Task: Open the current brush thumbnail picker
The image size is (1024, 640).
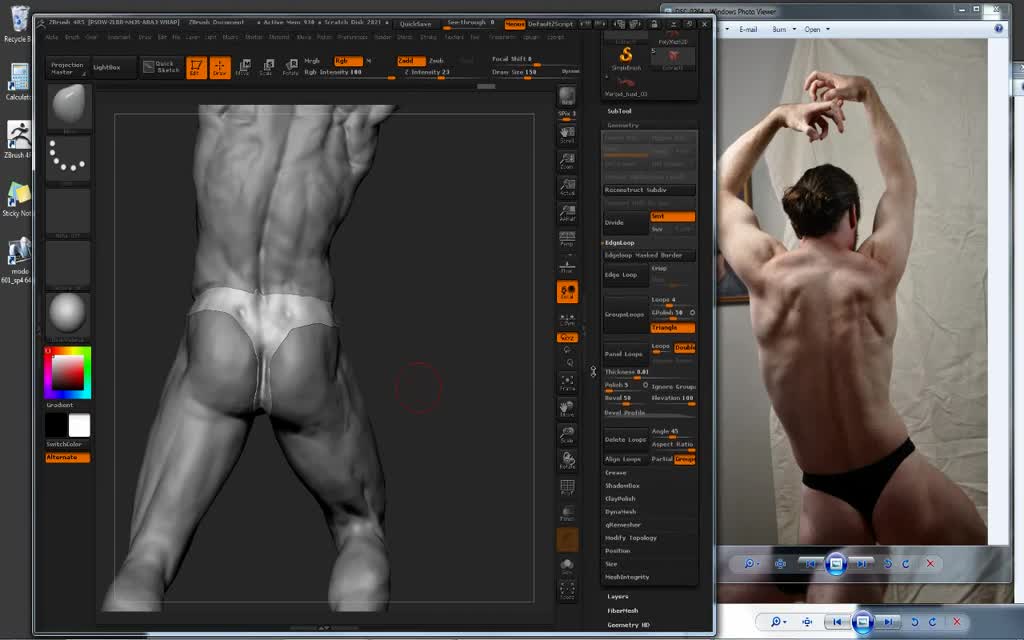Action: (x=68, y=105)
